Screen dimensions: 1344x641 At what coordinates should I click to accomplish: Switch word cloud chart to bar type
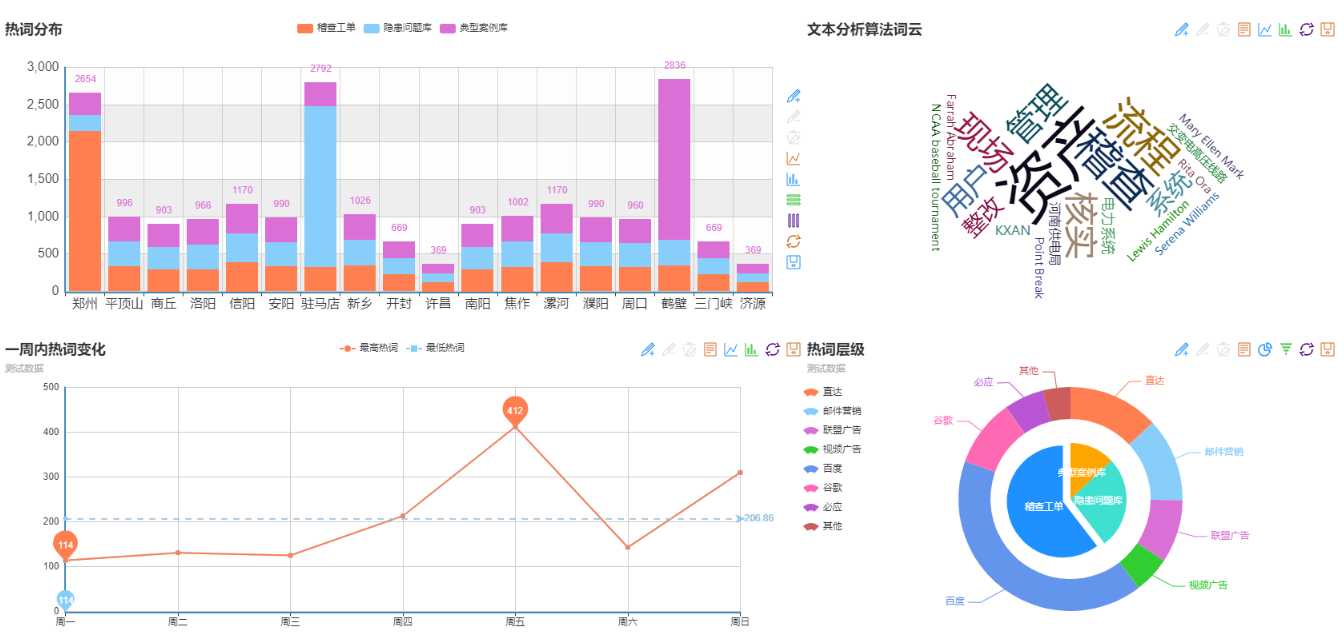click(x=1285, y=29)
